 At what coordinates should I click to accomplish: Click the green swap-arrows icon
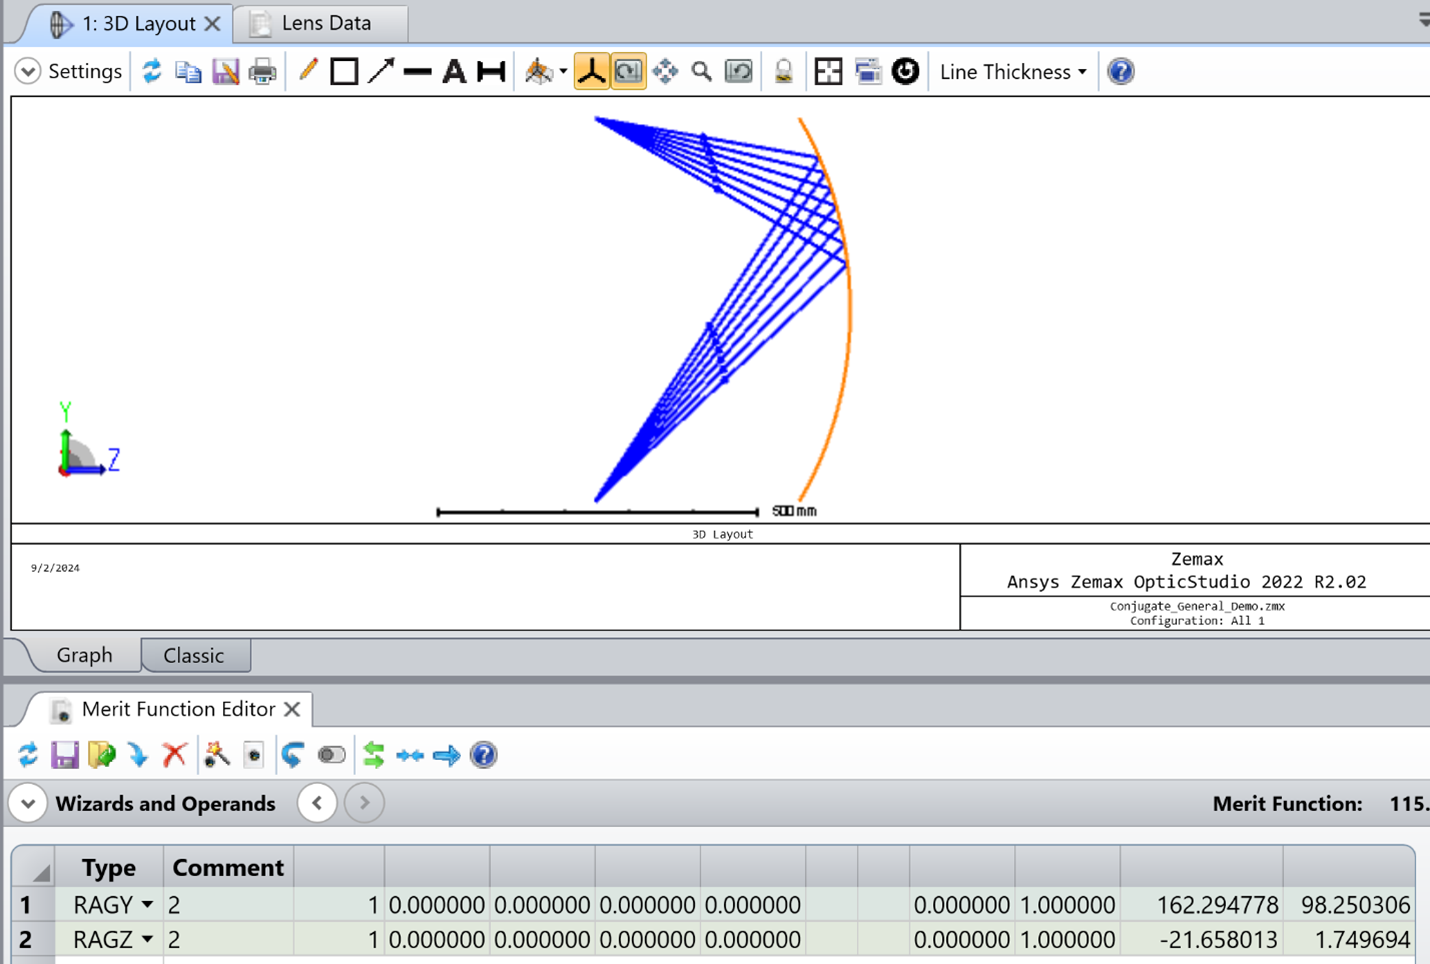374,755
